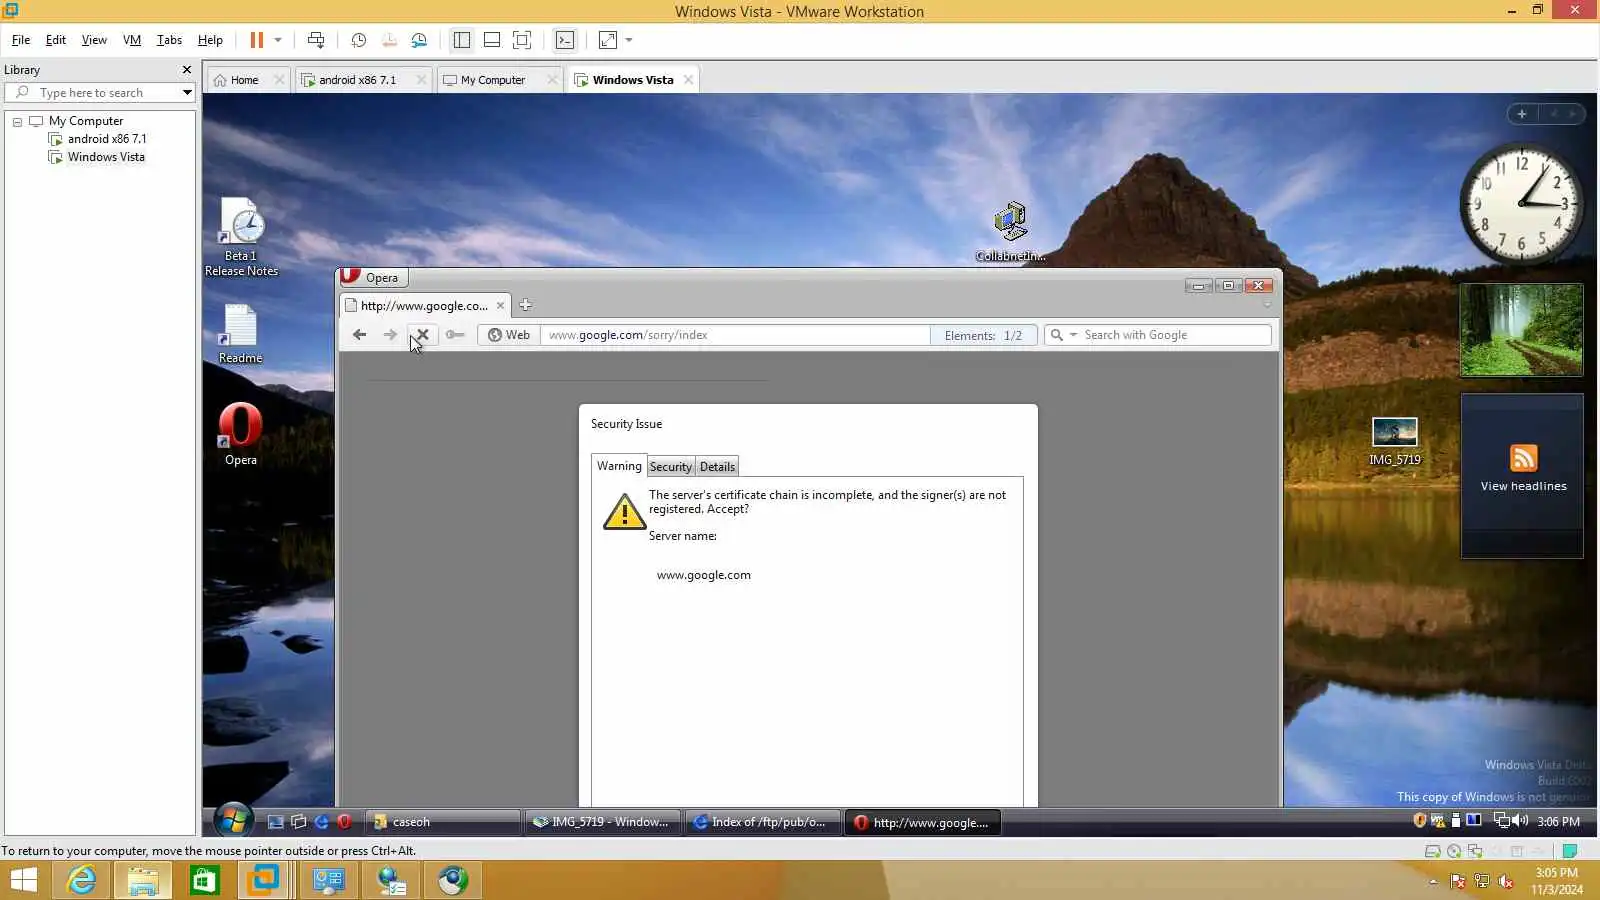1600x900 pixels.
Task: Select the IMG_5719 desktop file
Action: pyautogui.click(x=1394, y=441)
